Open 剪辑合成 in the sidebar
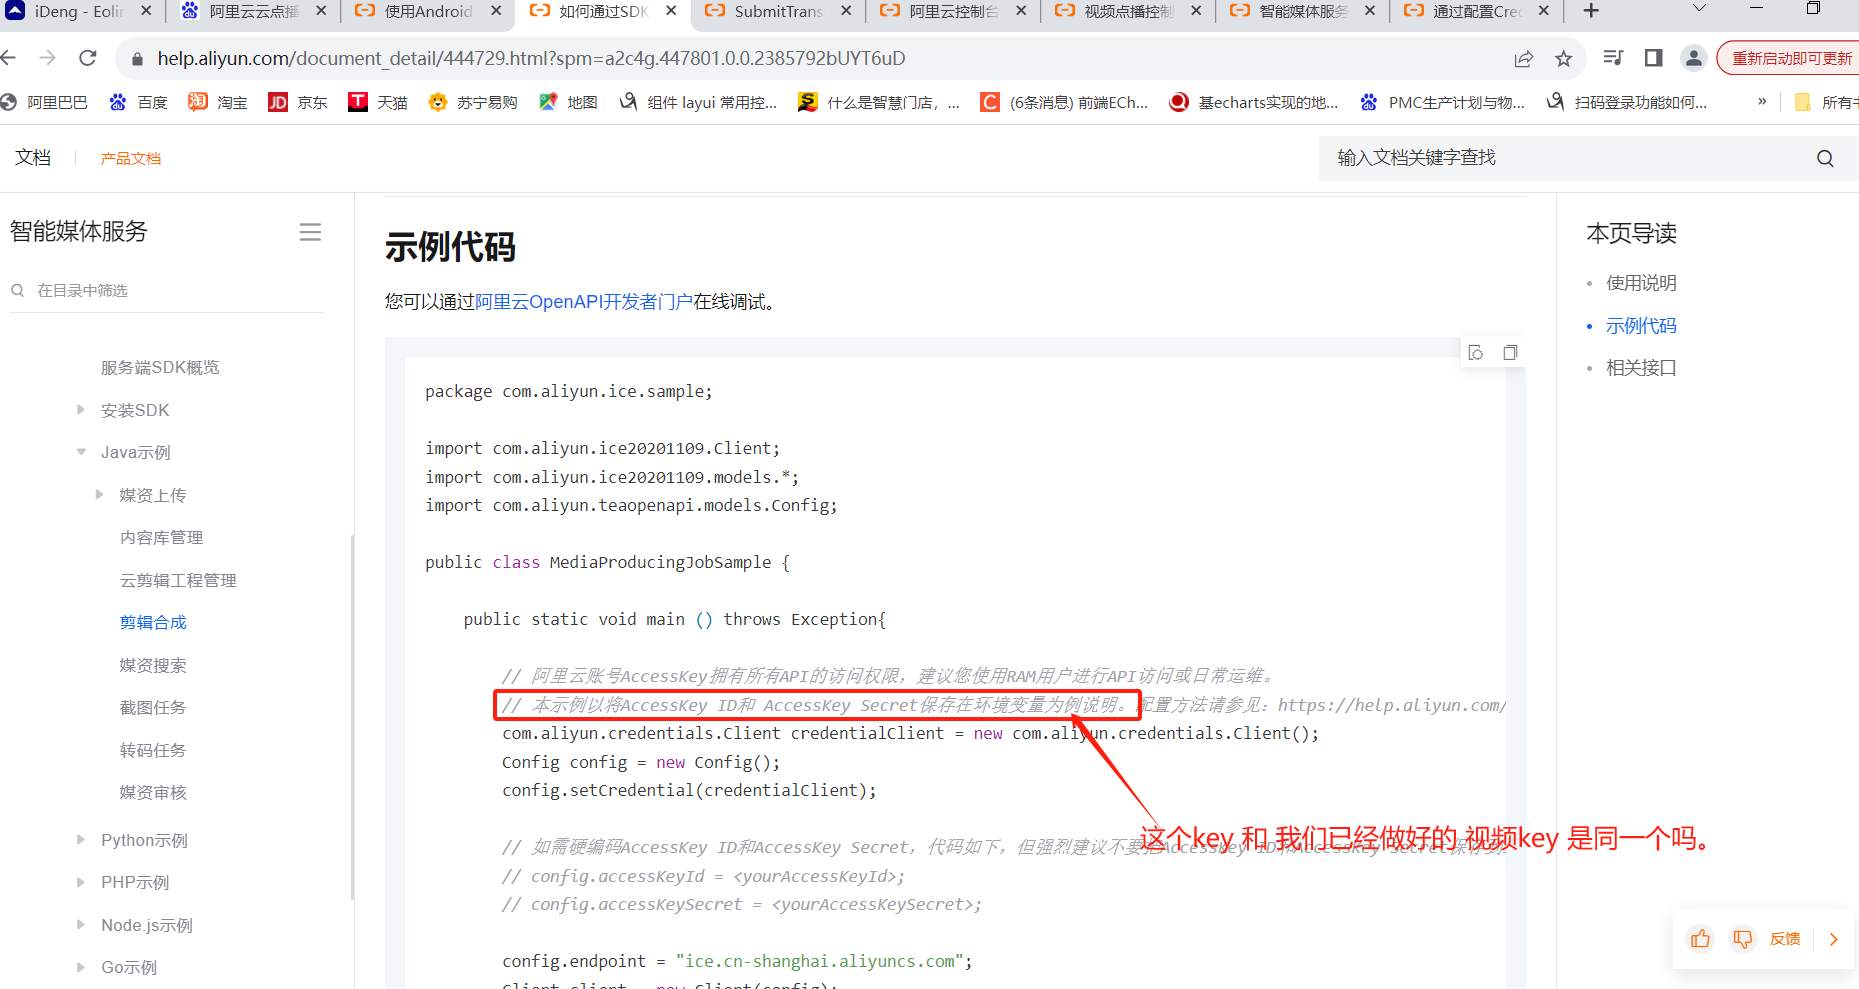The height and width of the screenshot is (989, 1859). click(153, 622)
